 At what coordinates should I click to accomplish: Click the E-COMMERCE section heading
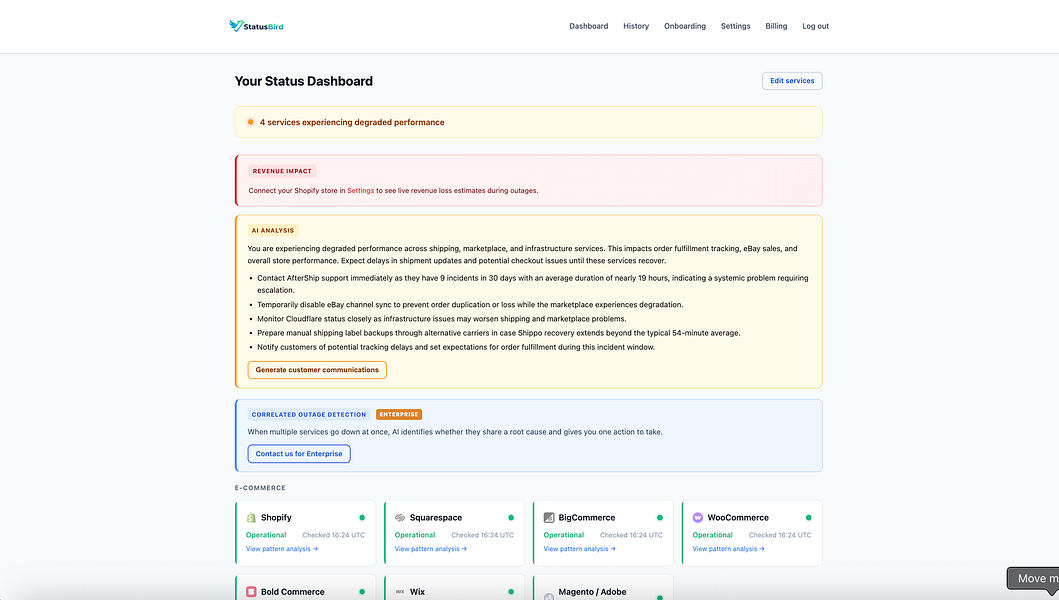(x=260, y=488)
